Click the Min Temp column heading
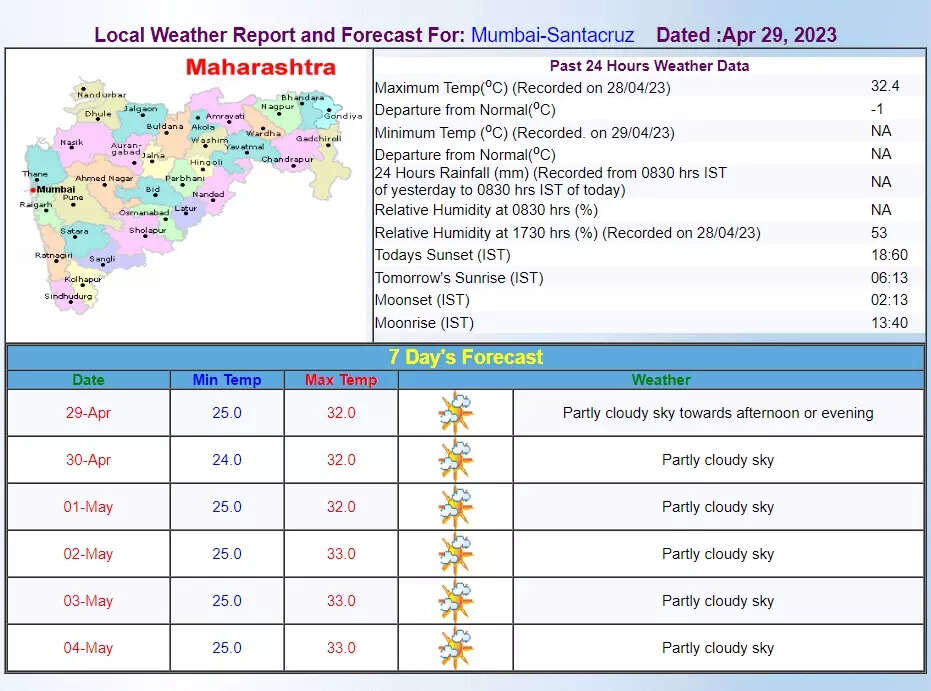 pyautogui.click(x=225, y=380)
